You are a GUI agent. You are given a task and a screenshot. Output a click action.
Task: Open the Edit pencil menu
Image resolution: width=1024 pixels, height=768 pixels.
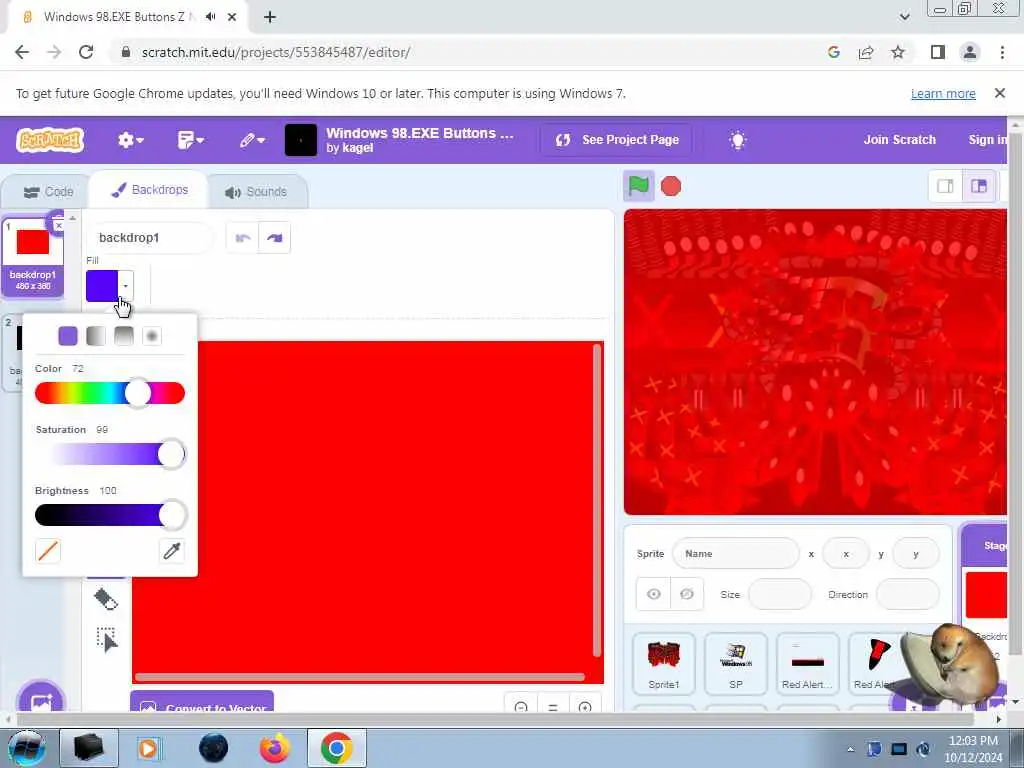251,140
